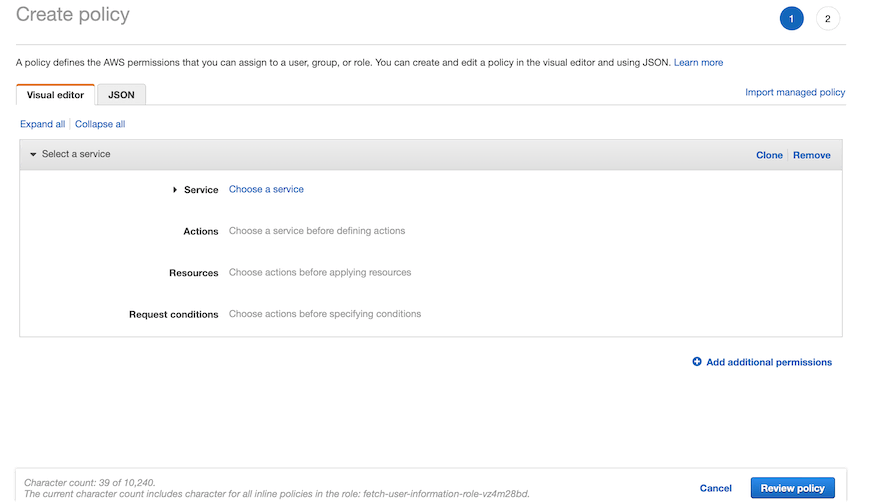Viewport: 887px width, 502px height.
Task: Click the Resources placeholder text
Action: [320, 272]
